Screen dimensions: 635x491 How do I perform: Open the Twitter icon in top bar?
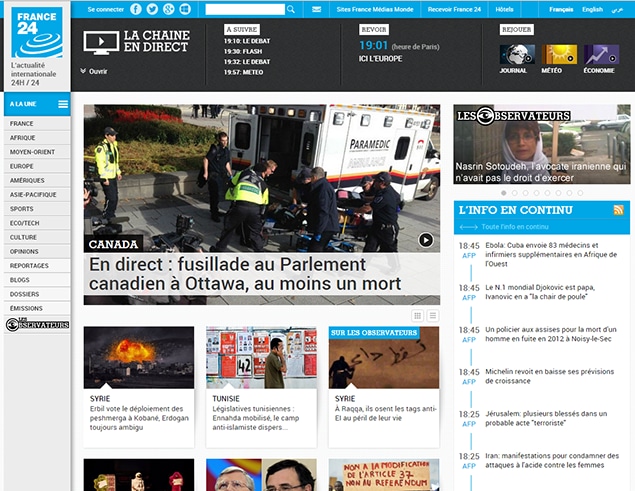[x=152, y=9]
